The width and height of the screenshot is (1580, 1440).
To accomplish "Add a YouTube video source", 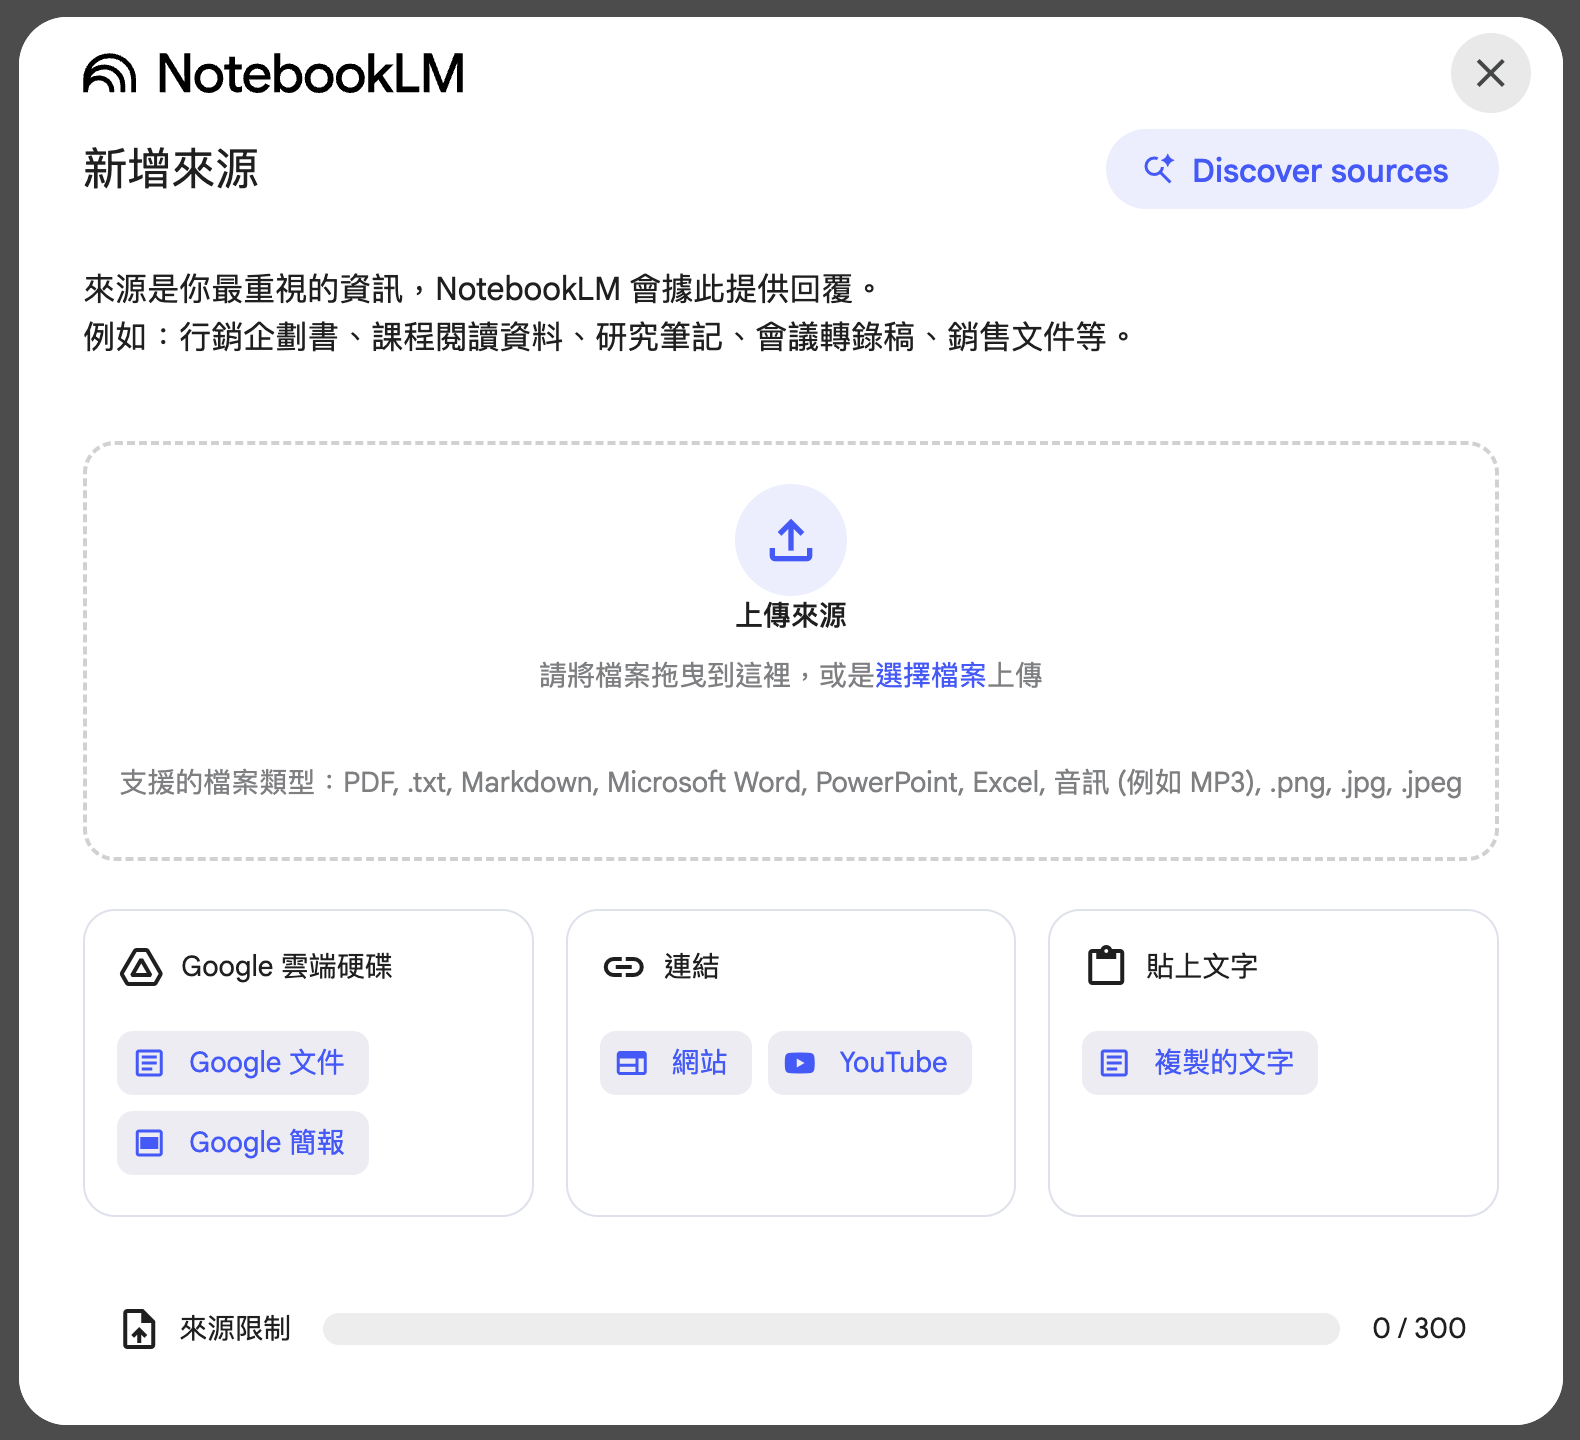I will 869,1062.
